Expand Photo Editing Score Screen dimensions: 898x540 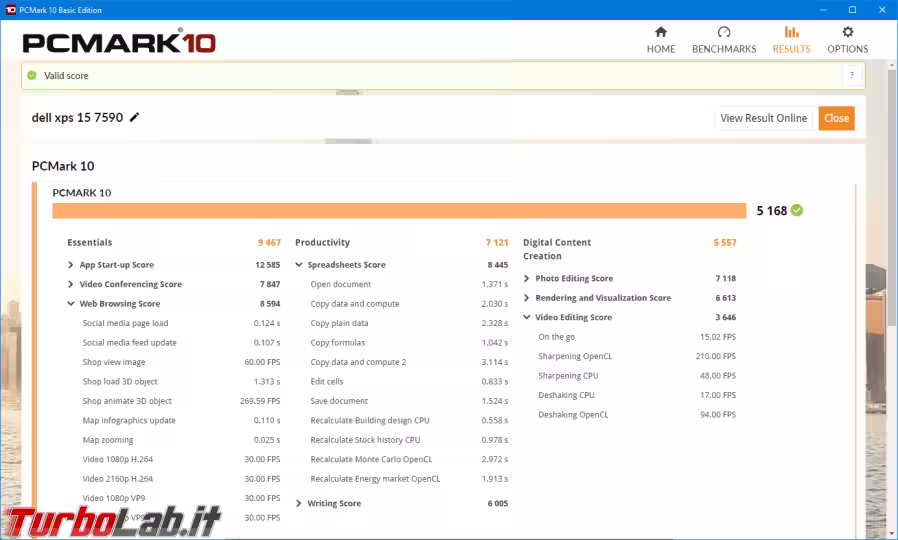(526, 278)
